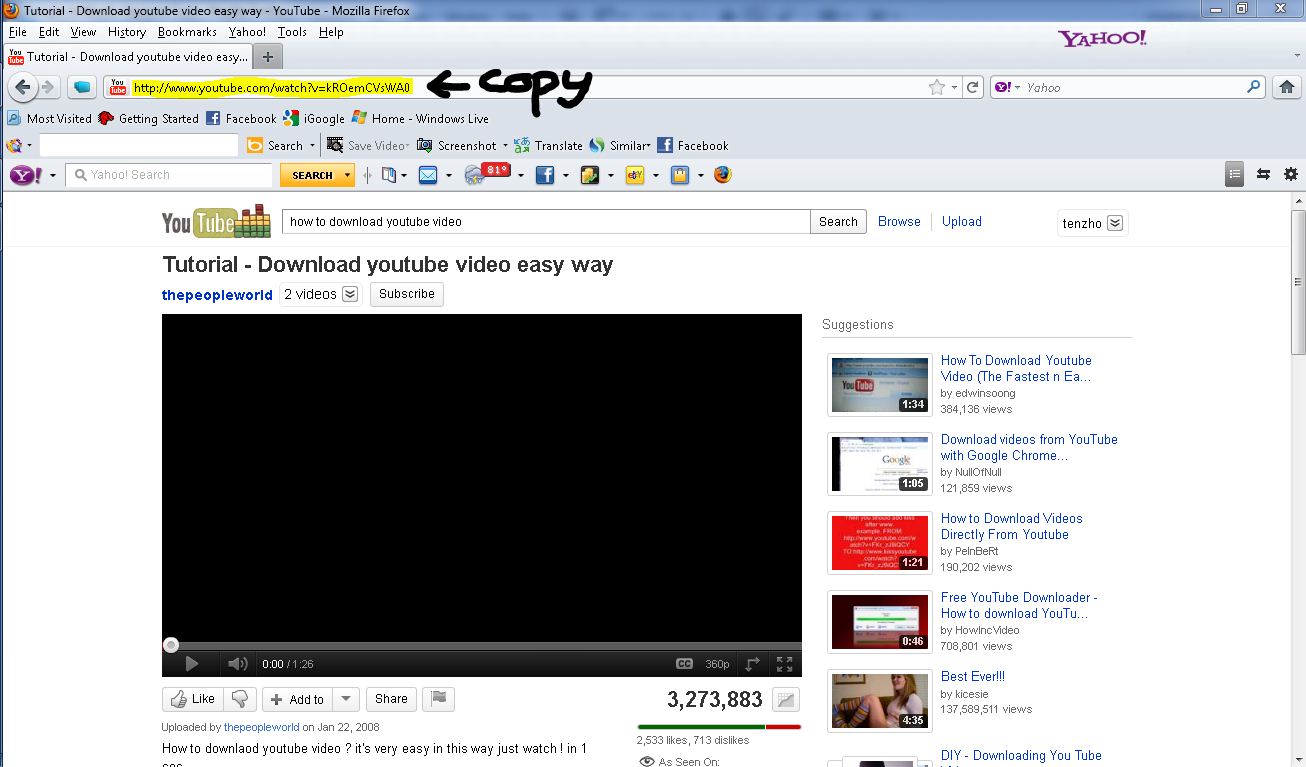Open the weather icon showing 81°
Image resolution: width=1306 pixels, height=767 pixels.
click(x=487, y=174)
